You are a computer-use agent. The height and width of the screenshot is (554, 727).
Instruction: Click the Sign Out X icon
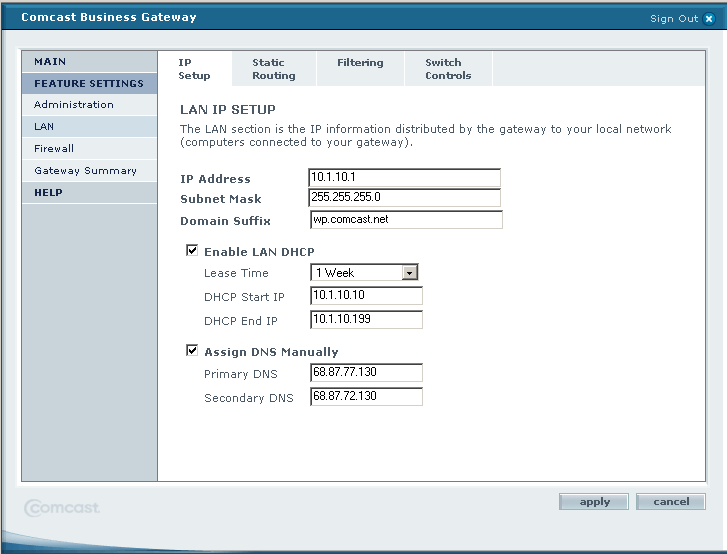[x=709, y=19]
